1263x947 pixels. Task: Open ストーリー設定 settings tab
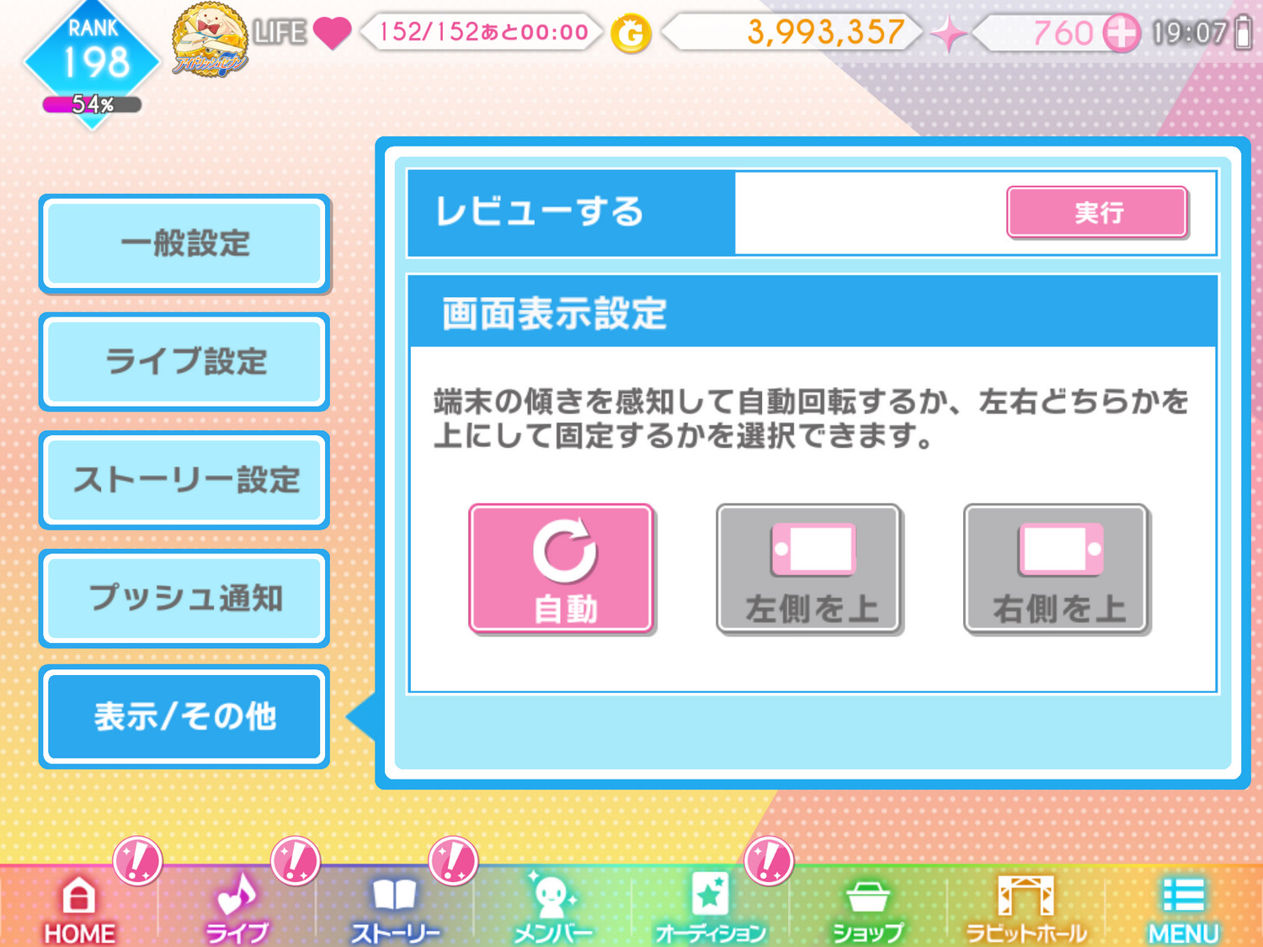(184, 480)
